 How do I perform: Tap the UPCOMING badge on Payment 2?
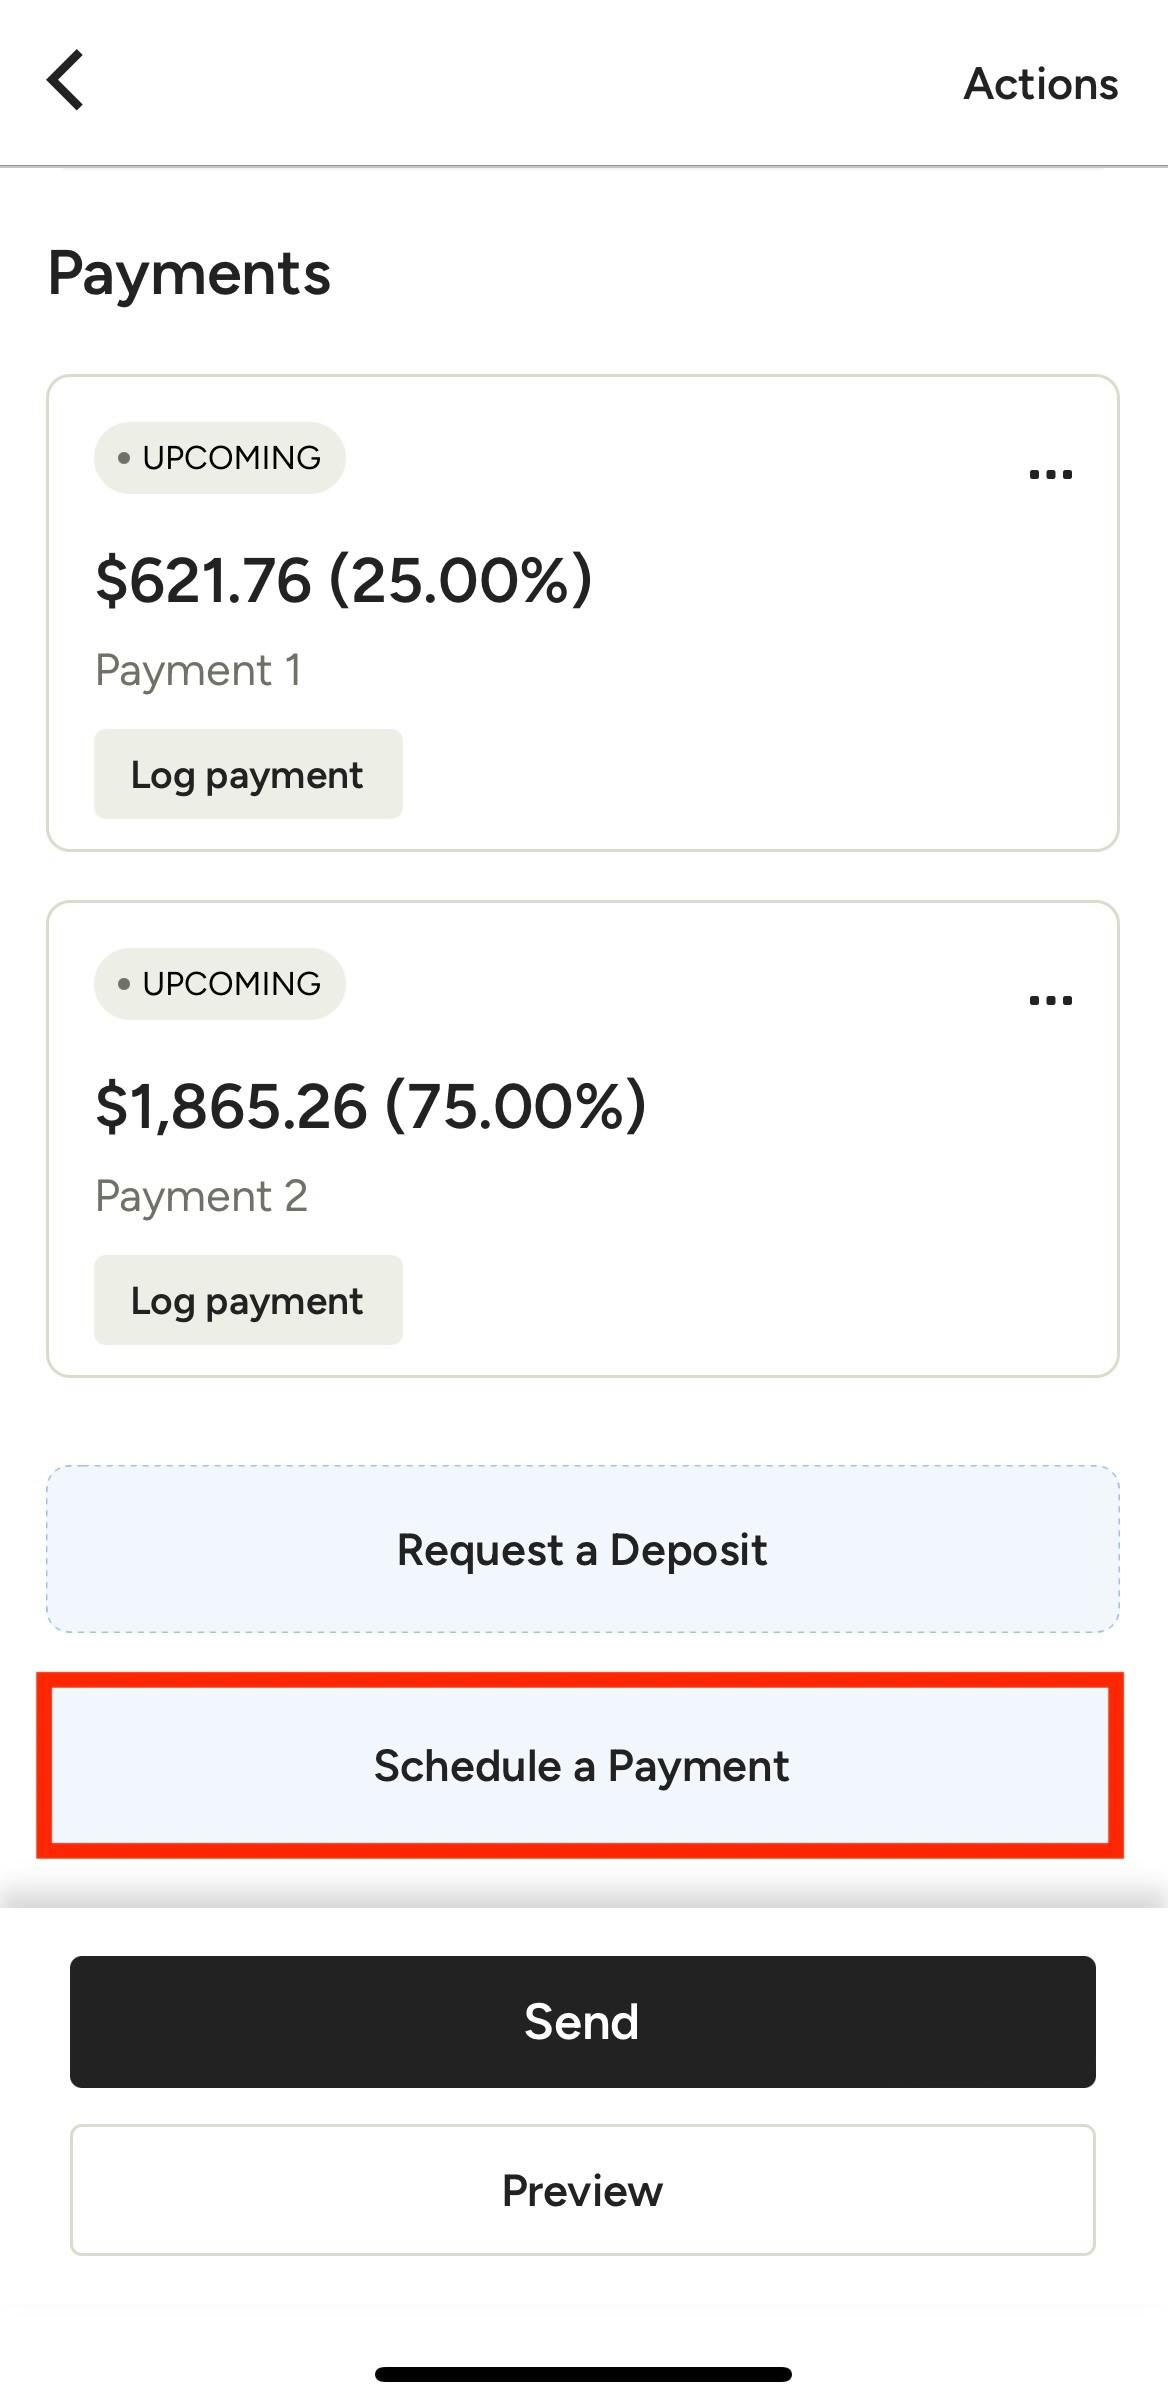click(x=220, y=984)
